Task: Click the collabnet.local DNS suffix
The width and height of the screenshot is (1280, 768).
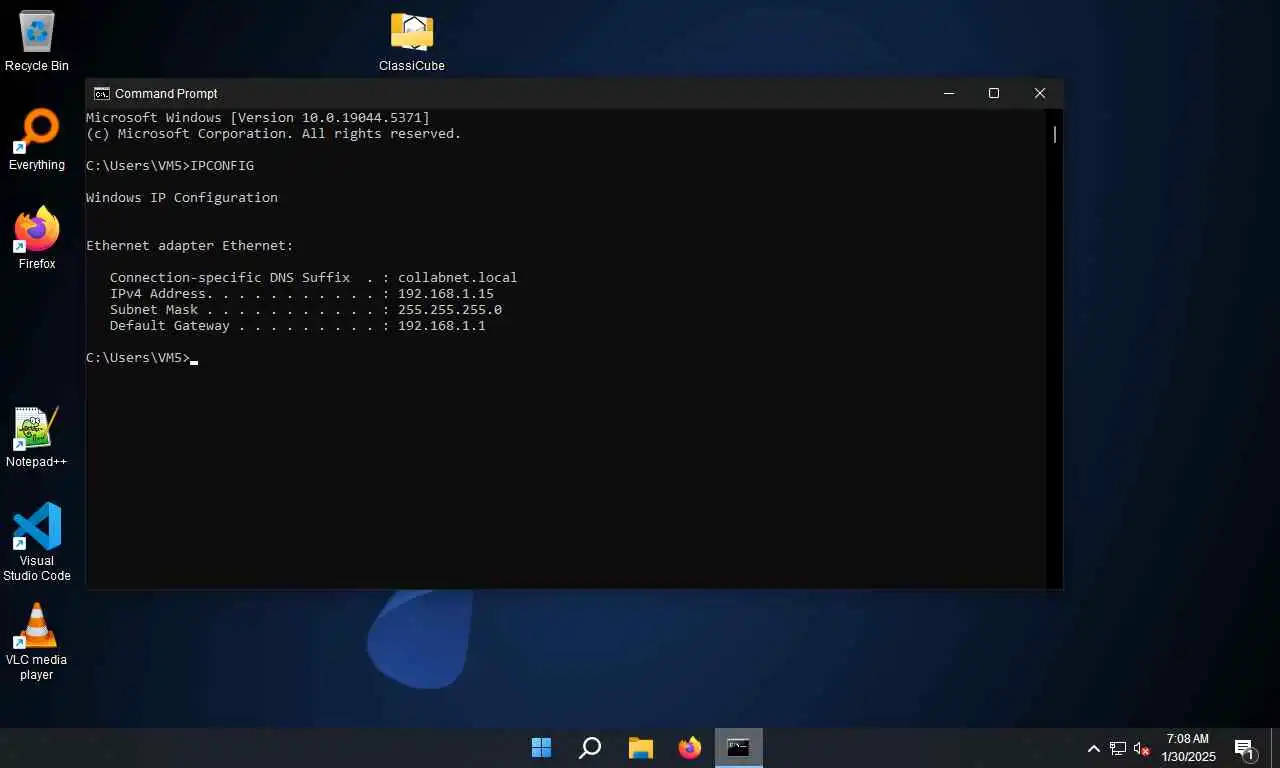Action: tap(458, 278)
